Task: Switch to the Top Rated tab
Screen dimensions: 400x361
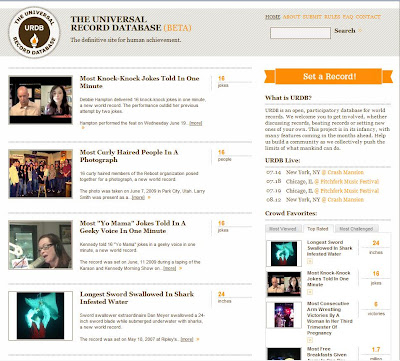Action: (x=318, y=229)
